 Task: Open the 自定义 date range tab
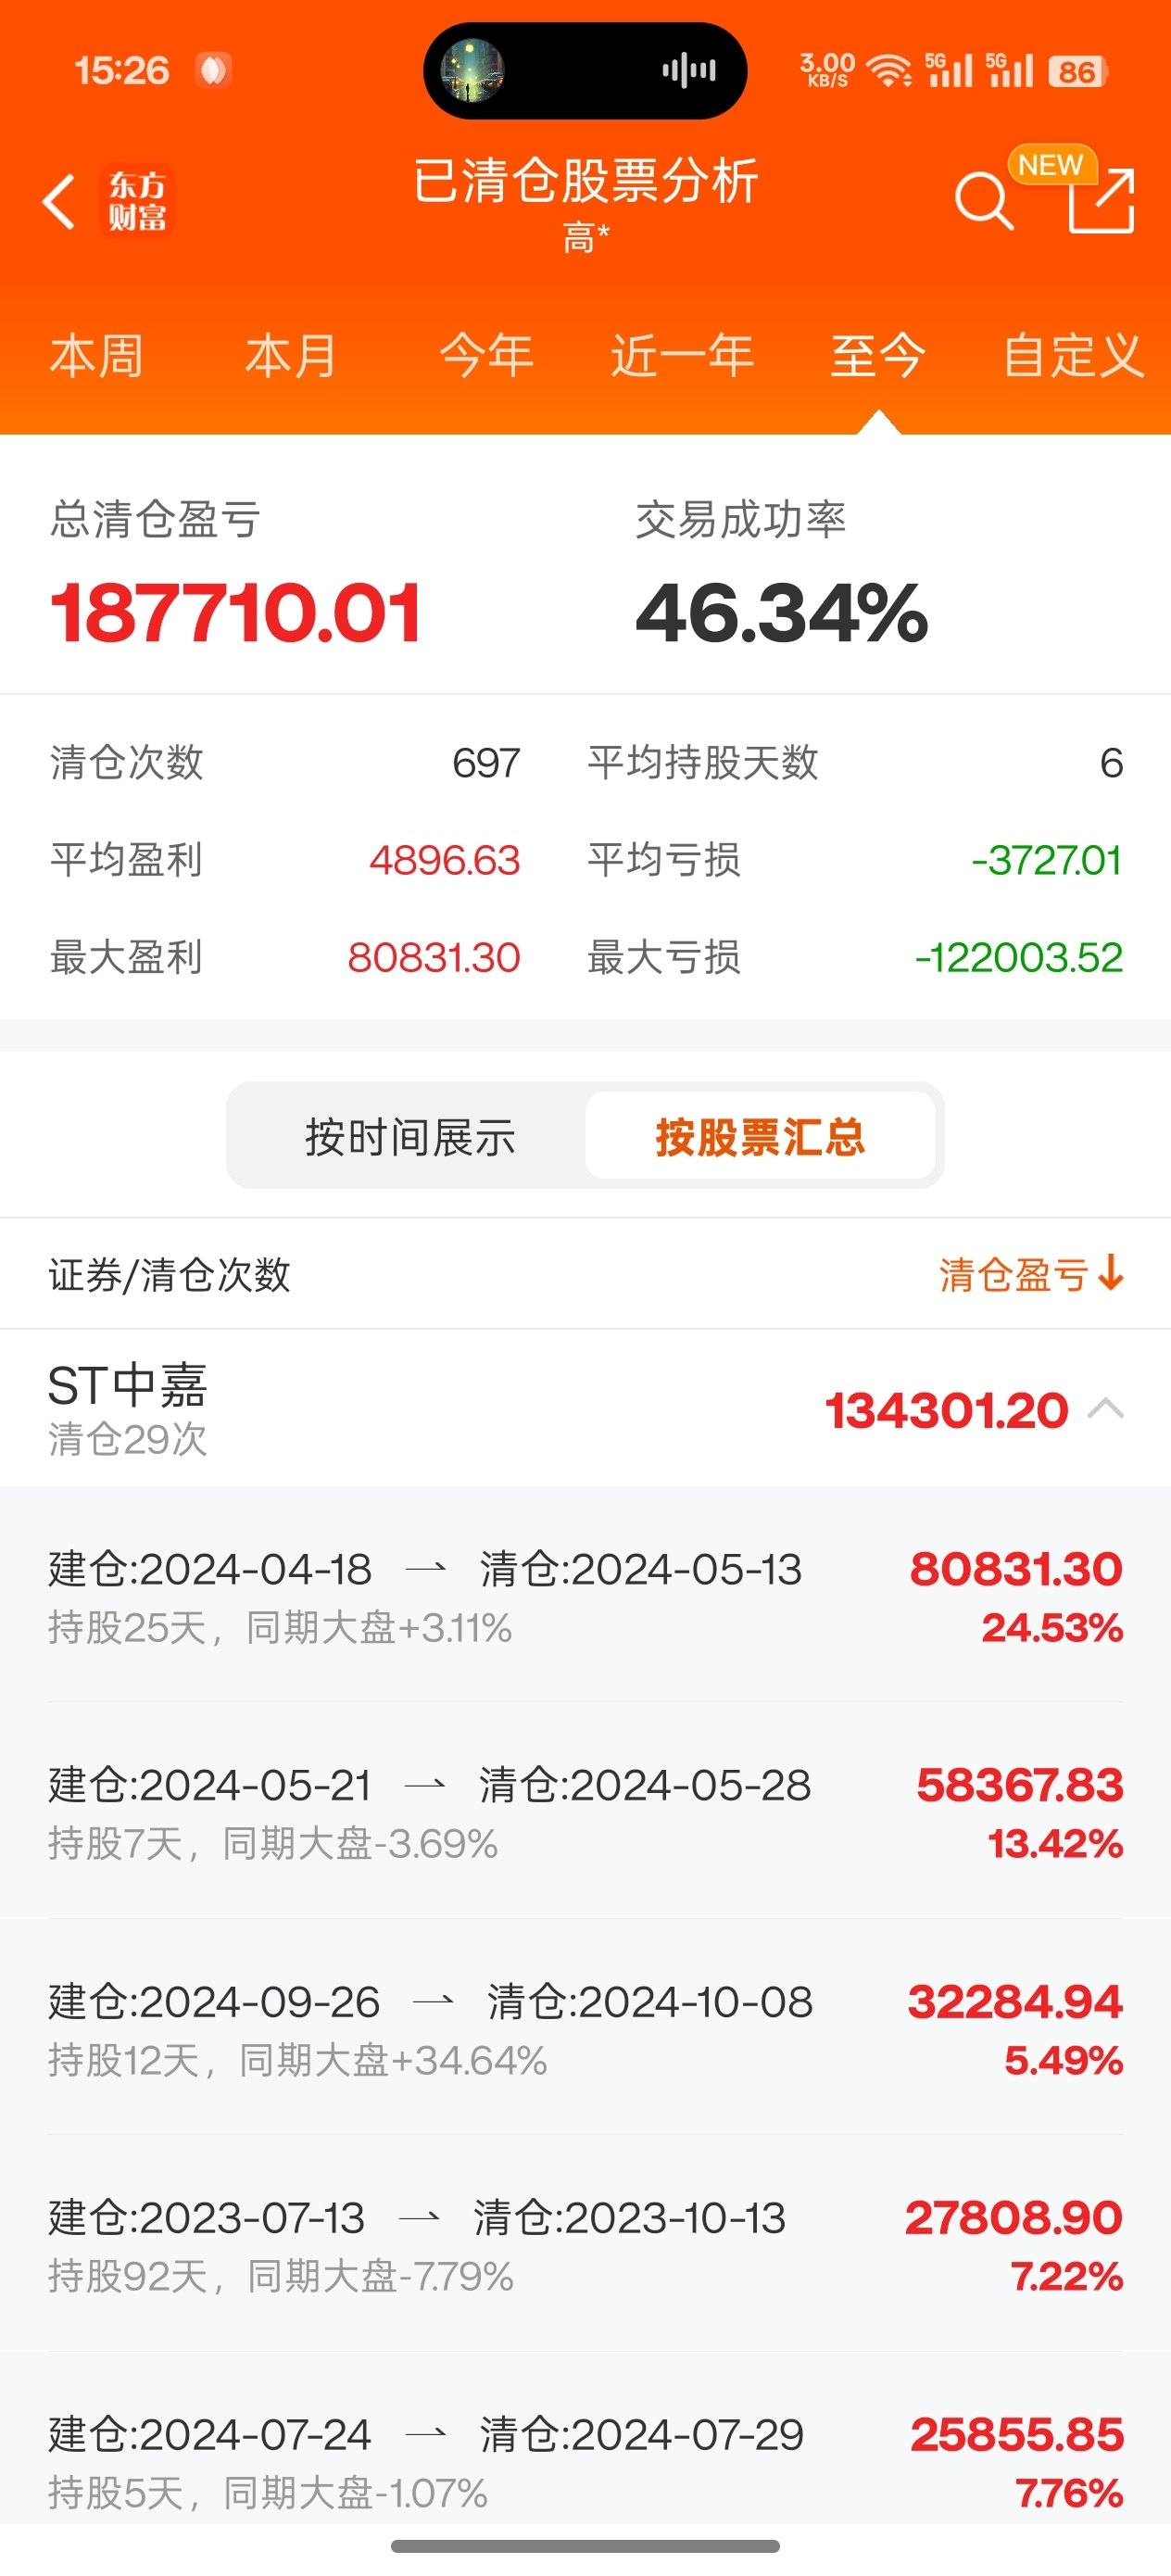[x=1073, y=356]
